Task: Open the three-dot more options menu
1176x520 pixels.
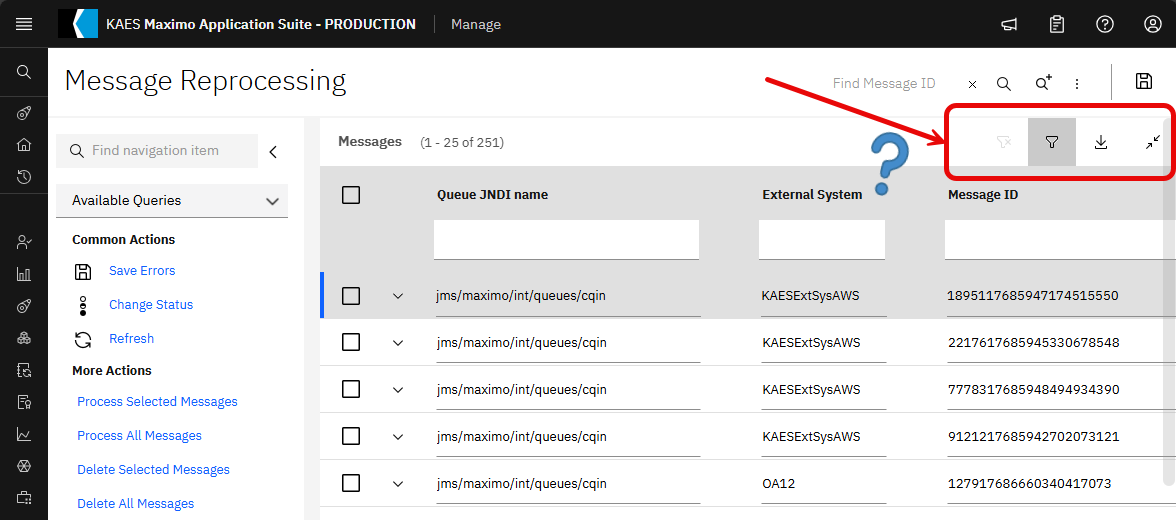Action: click(x=1077, y=84)
